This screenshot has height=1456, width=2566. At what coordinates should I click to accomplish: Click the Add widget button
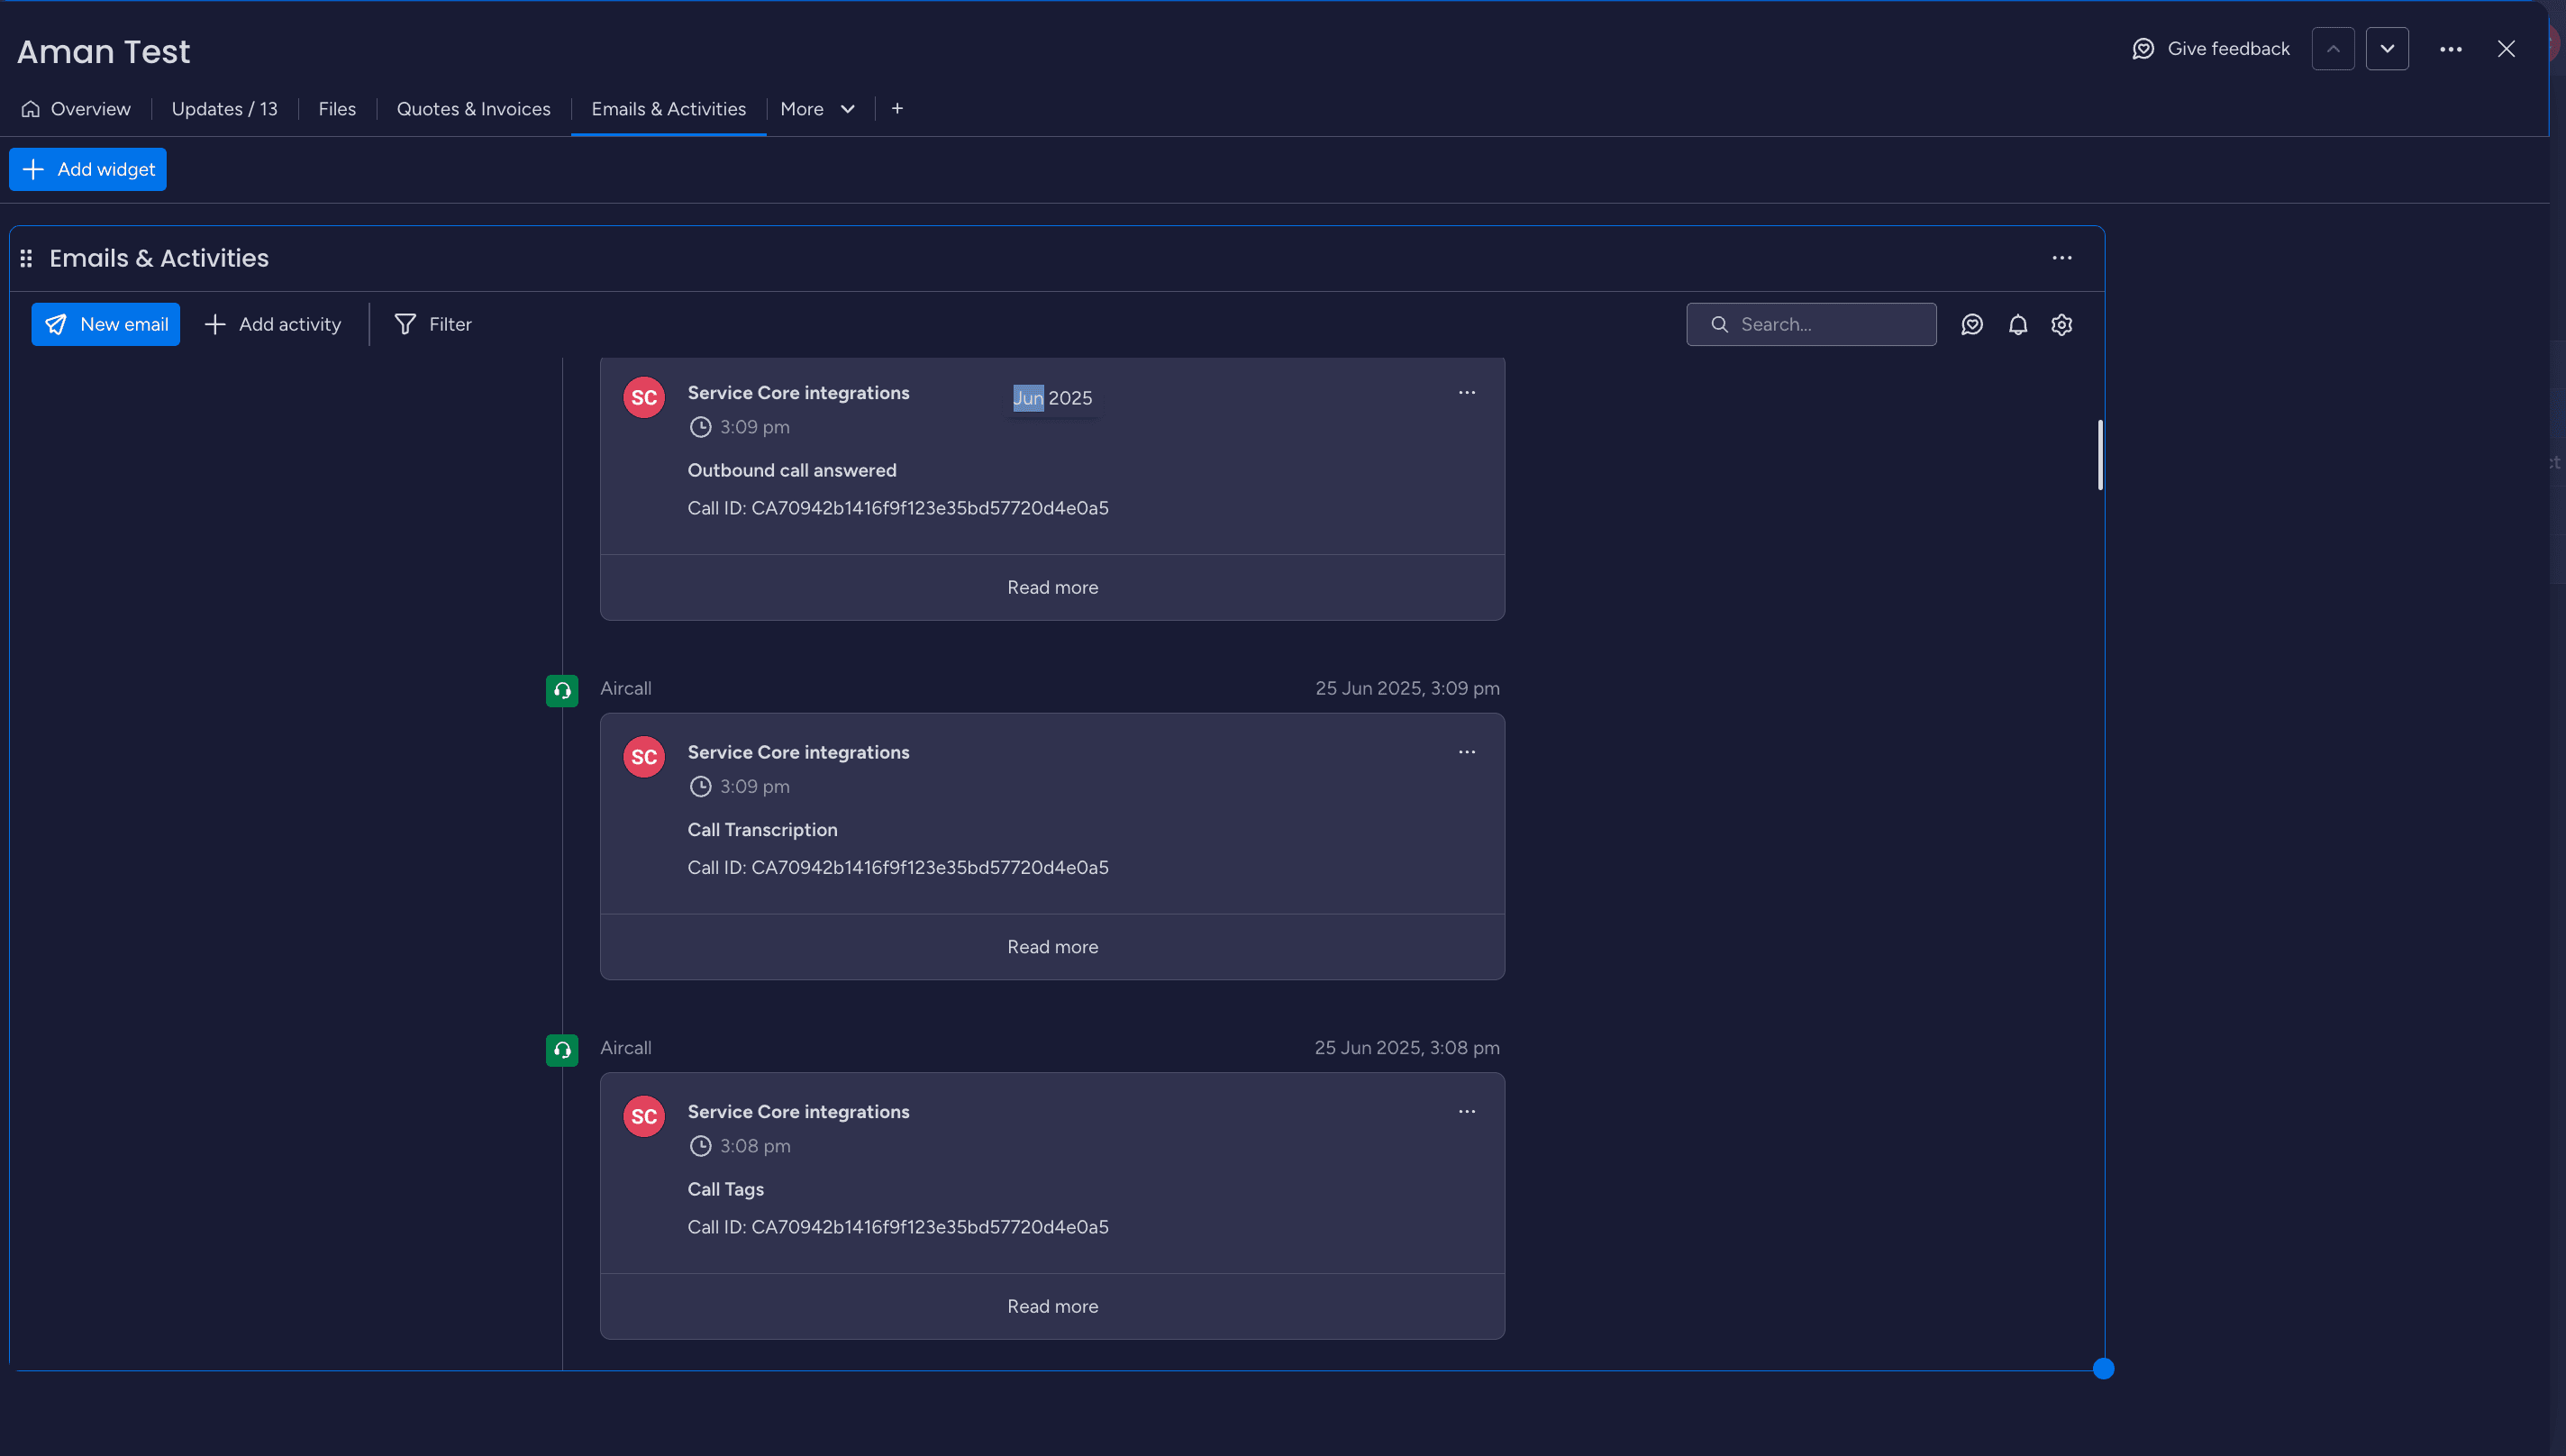coord(87,169)
